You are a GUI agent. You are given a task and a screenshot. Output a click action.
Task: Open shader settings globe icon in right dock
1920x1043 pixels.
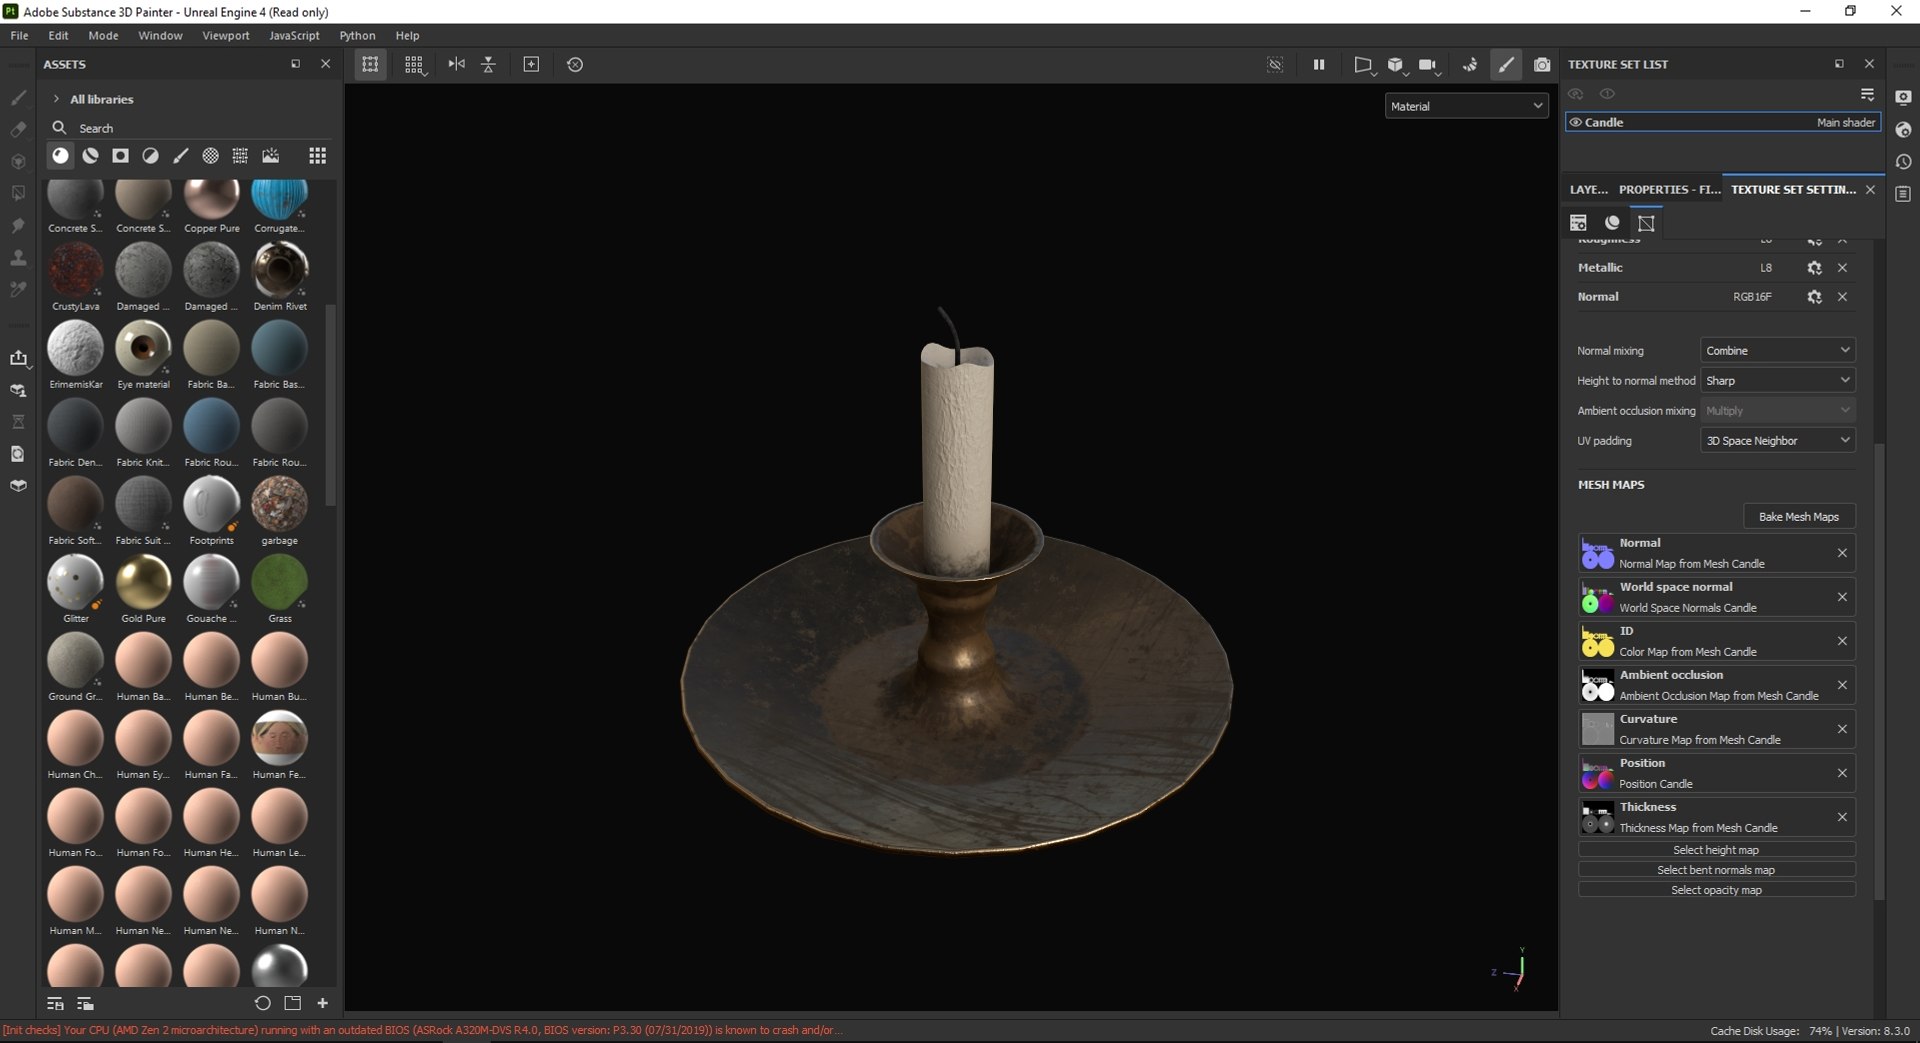tap(1903, 130)
